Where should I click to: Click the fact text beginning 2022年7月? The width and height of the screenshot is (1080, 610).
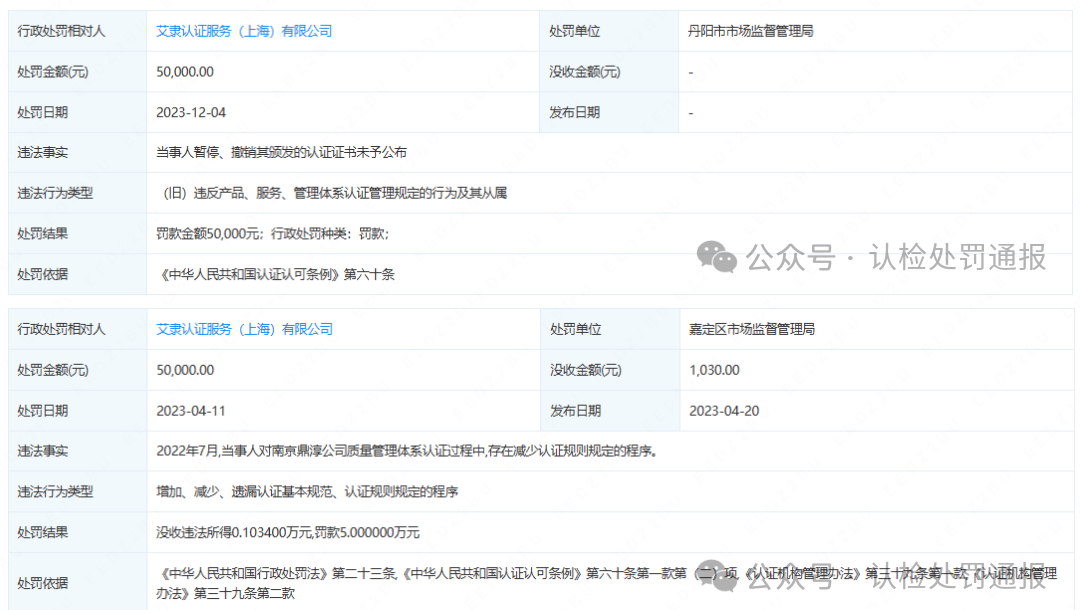click(406, 451)
